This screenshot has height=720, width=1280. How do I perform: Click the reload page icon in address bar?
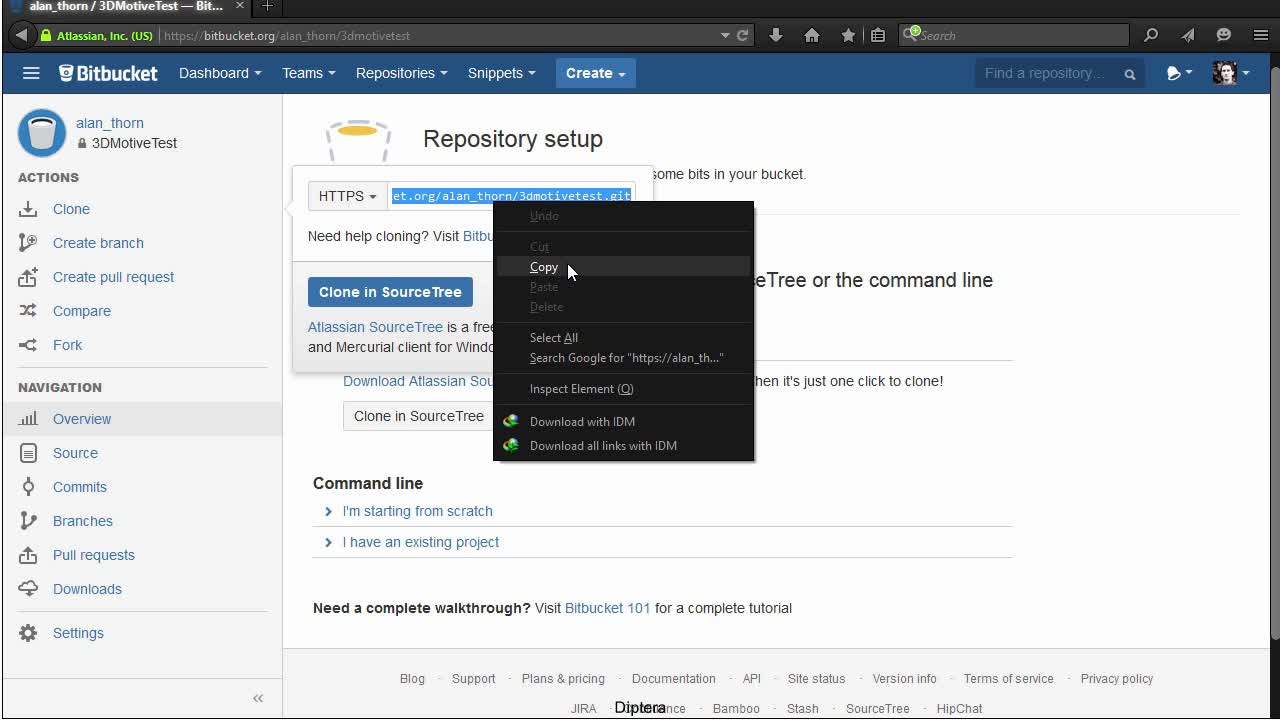(743, 35)
